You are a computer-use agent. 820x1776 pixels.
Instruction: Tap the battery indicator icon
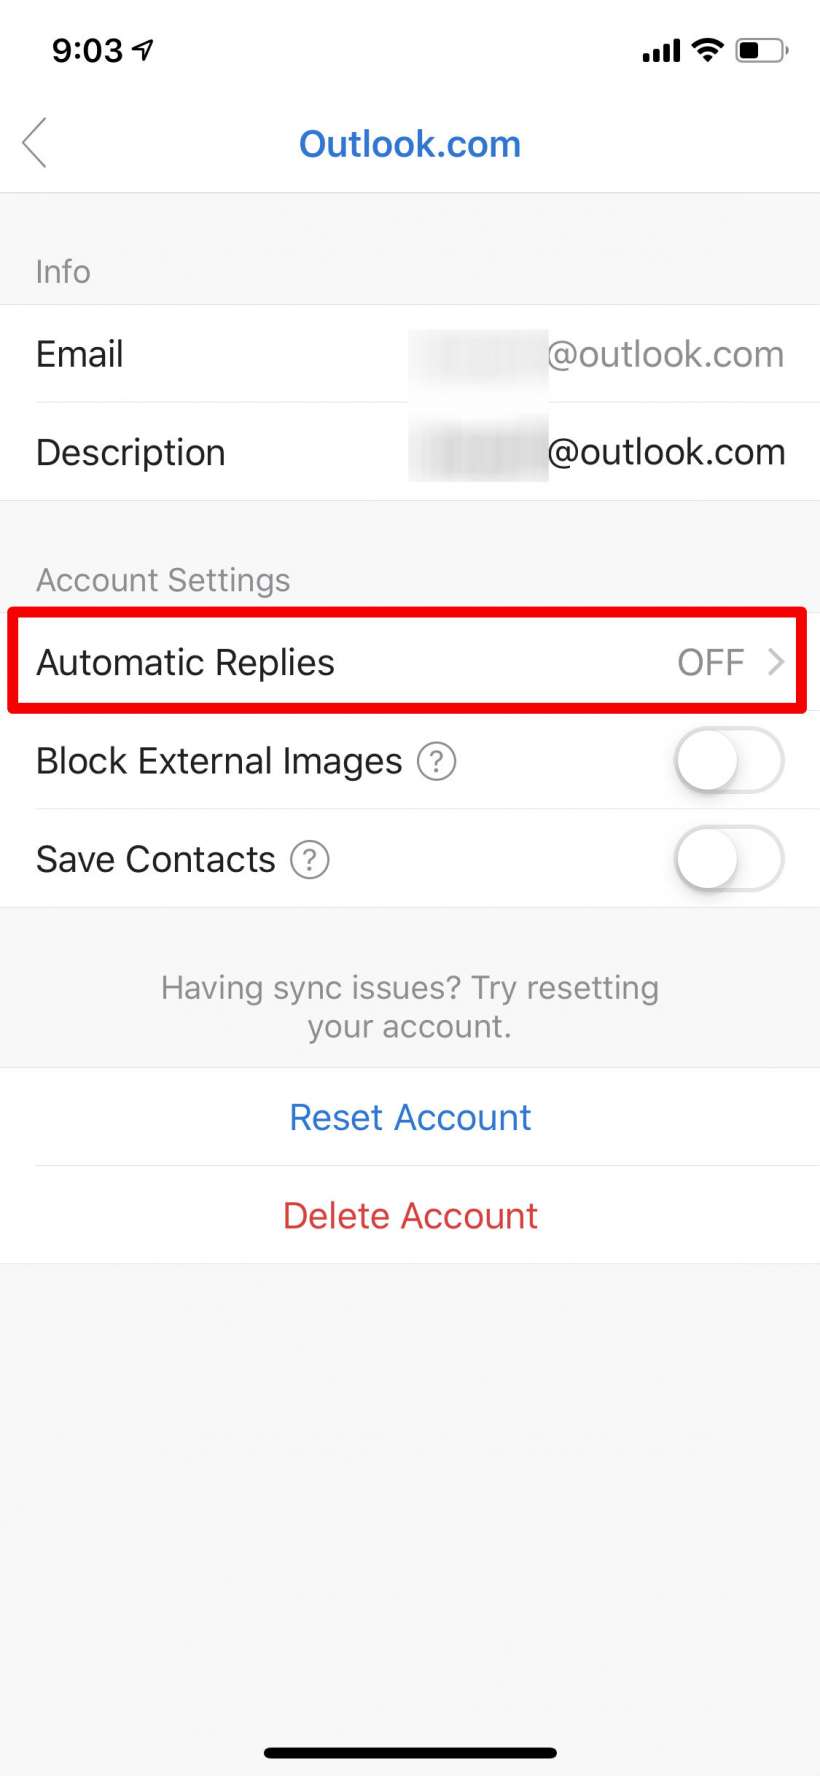coord(762,48)
